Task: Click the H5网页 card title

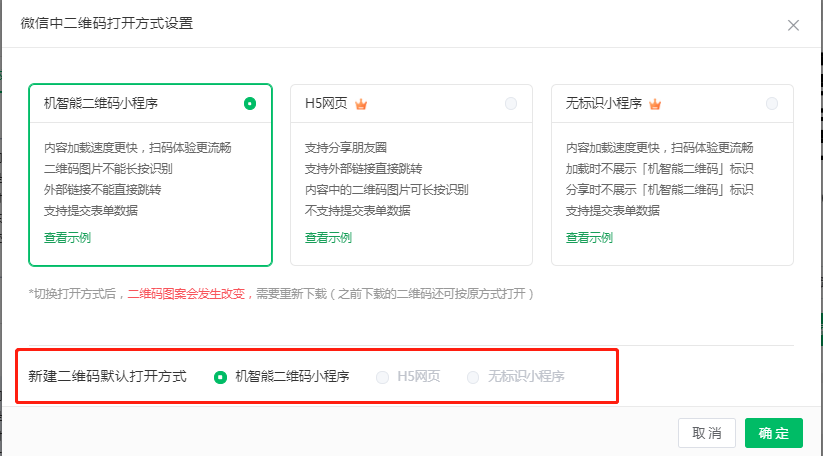Action: click(326, 103)
